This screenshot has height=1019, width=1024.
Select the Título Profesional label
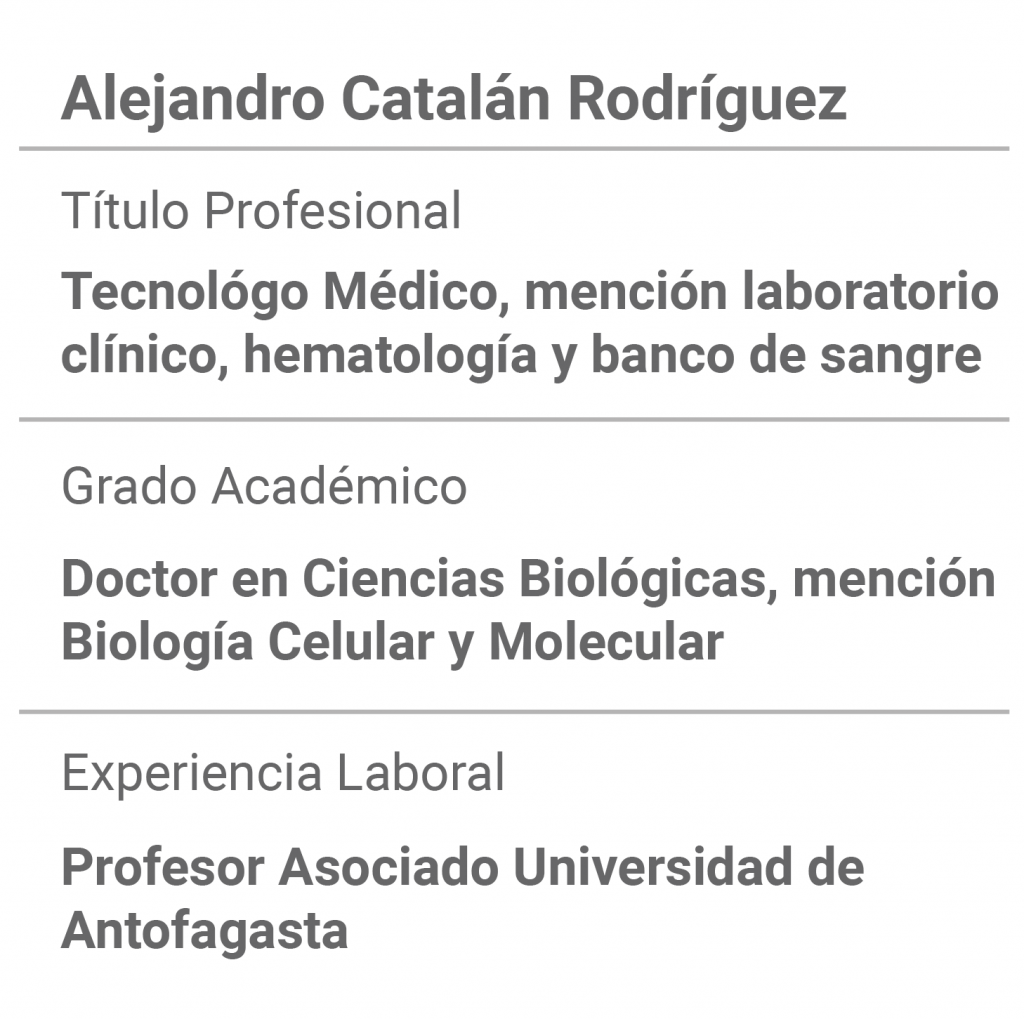[x=261, y=211]
